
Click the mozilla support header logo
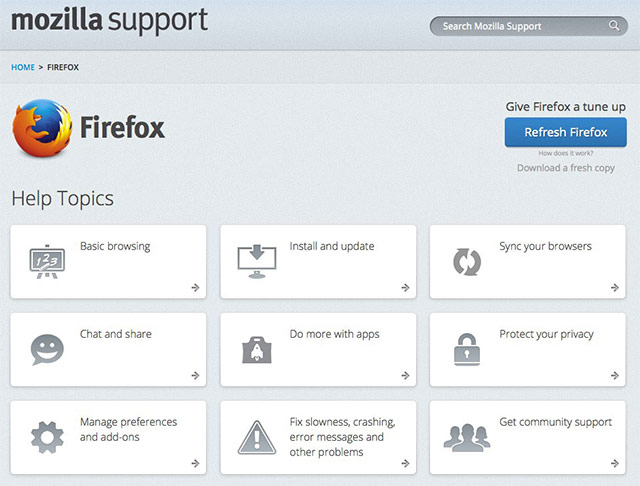[110, 20]
